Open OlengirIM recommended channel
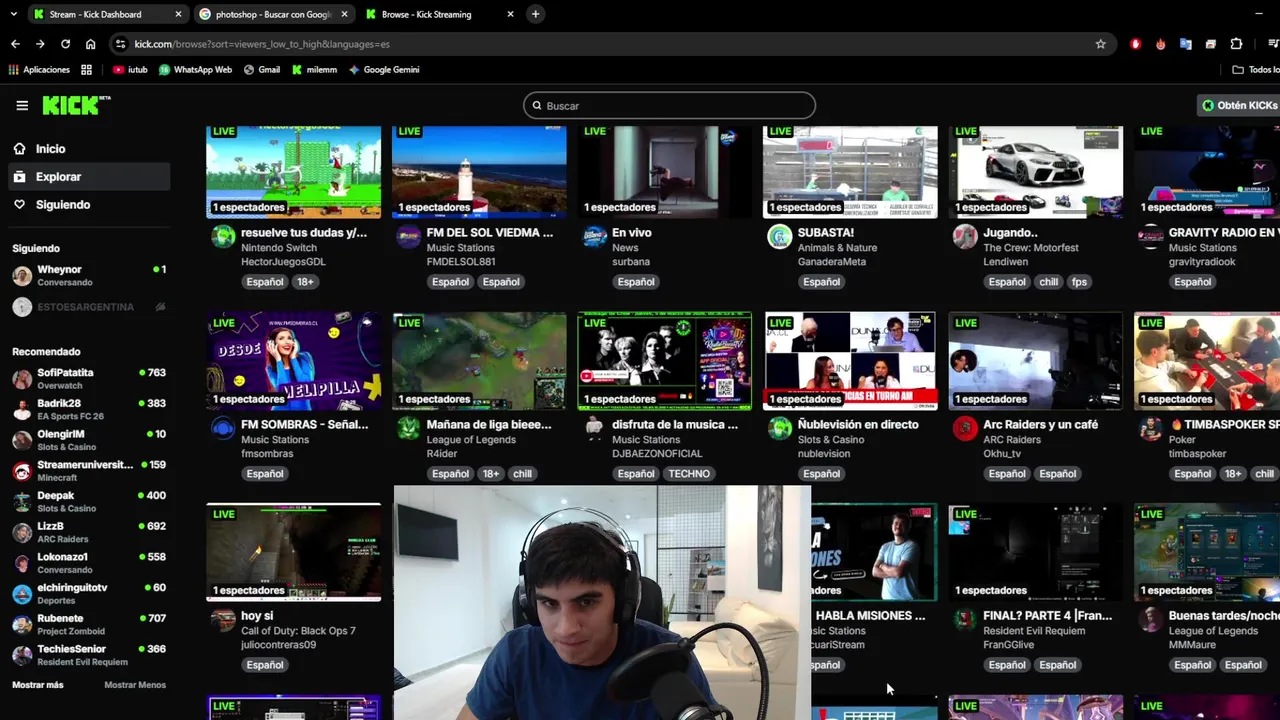This screenshot has height=720, width=1280. [x=89, y=440]
